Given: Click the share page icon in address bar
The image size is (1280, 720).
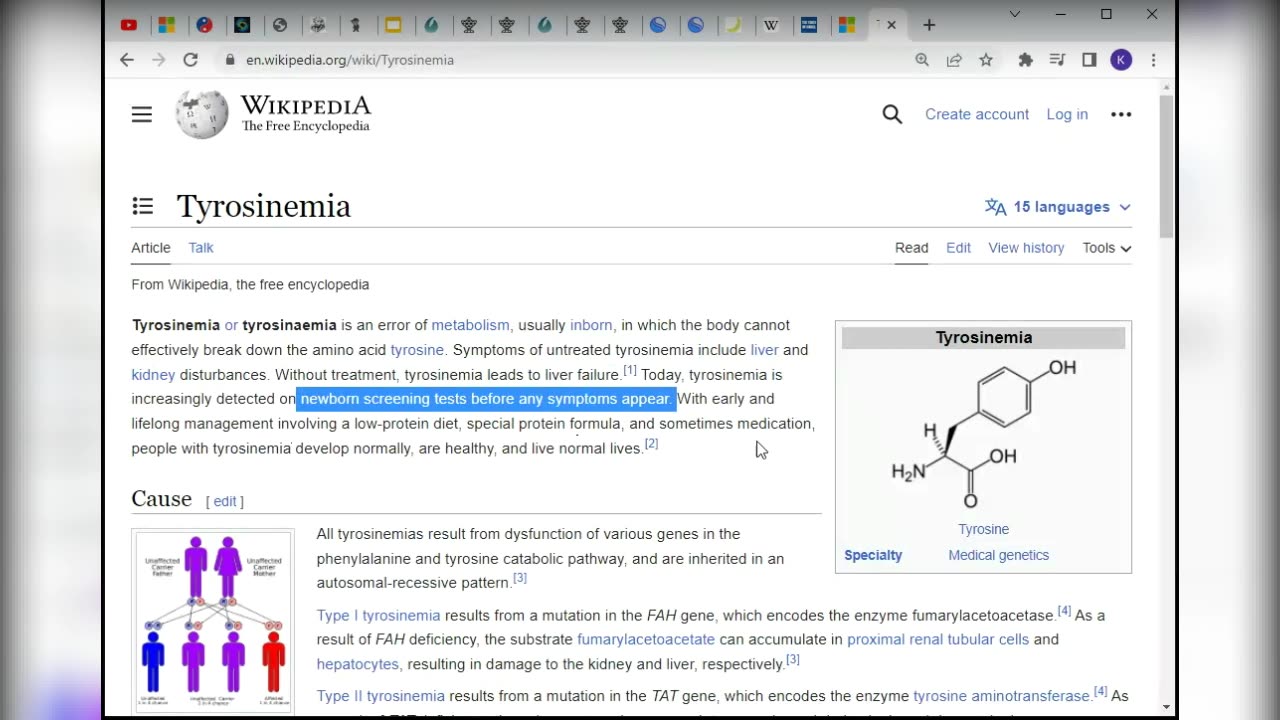Looking at the screenshot, I should 954,60.
